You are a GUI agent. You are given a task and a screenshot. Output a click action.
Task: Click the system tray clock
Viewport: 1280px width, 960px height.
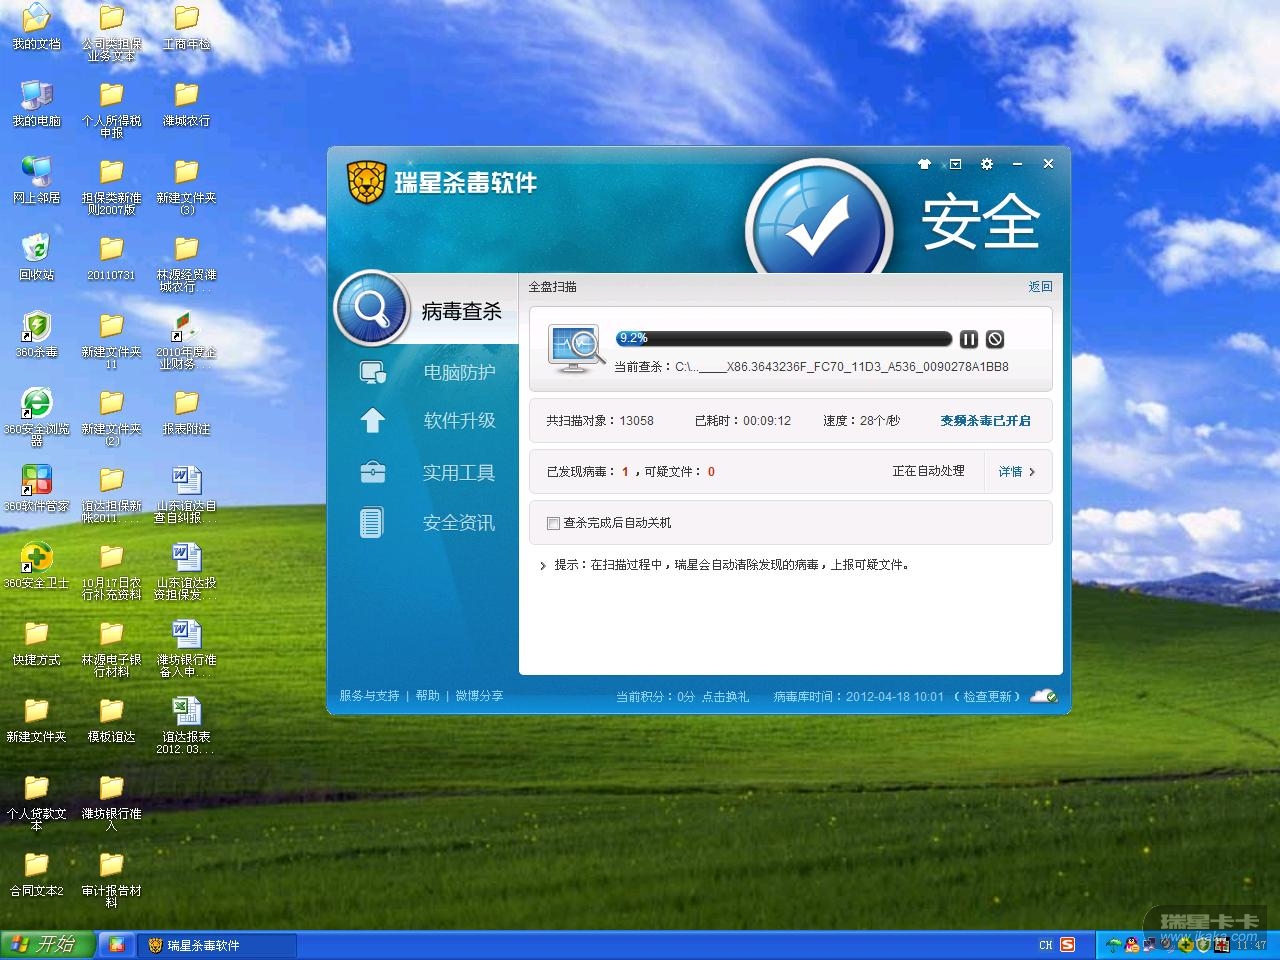point(1251,945)
